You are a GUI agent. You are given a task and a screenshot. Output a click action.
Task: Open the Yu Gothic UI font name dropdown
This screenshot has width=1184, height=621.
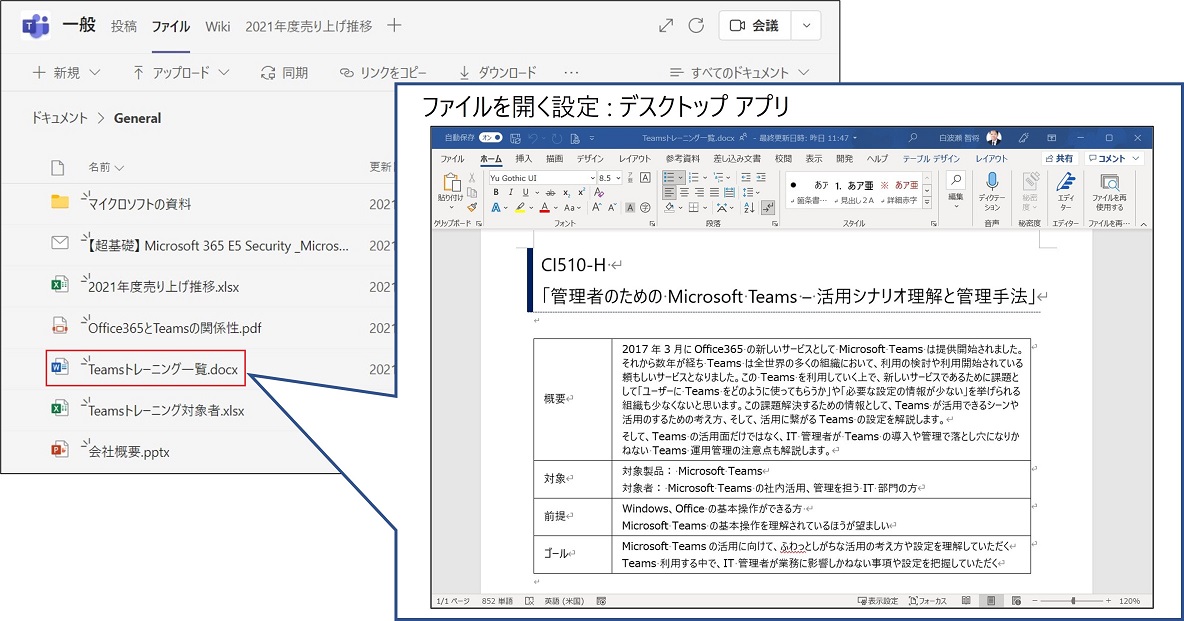click(593, 178)
